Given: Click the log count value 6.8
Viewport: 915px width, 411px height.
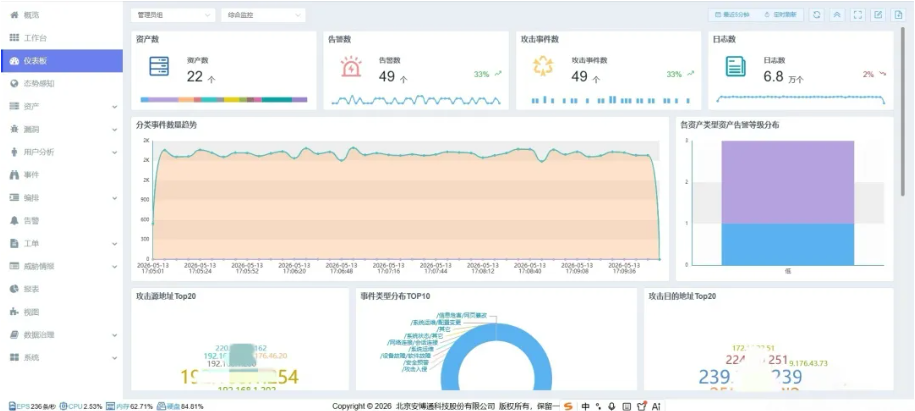Looking at the screenshot, I should click(x=773, y=76).
